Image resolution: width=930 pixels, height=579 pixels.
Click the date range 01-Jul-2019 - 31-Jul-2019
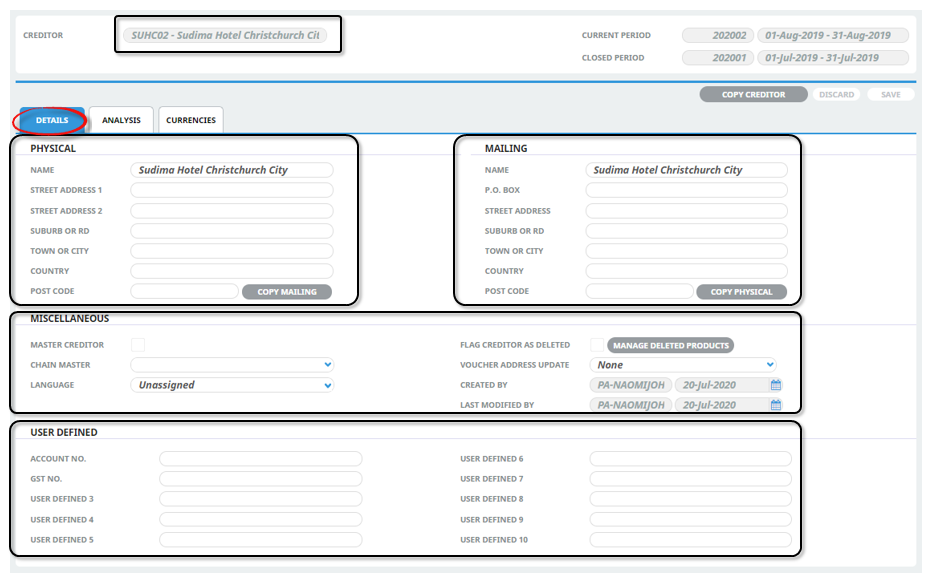[x=833, y=58]
